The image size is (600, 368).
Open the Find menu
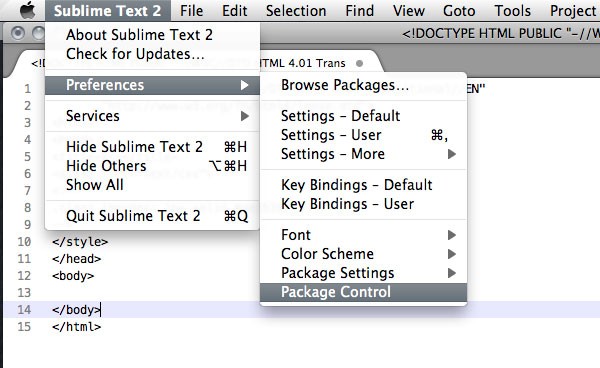click(x=360, y=11)
